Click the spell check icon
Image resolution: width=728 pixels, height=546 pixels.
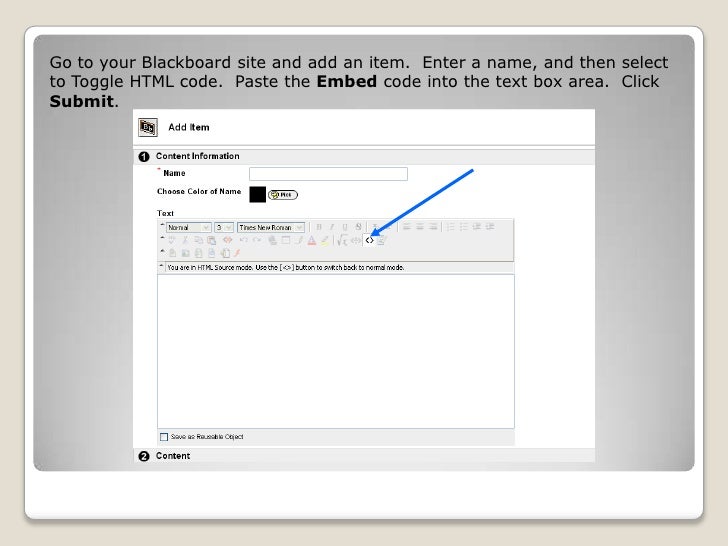pos(171,240)
